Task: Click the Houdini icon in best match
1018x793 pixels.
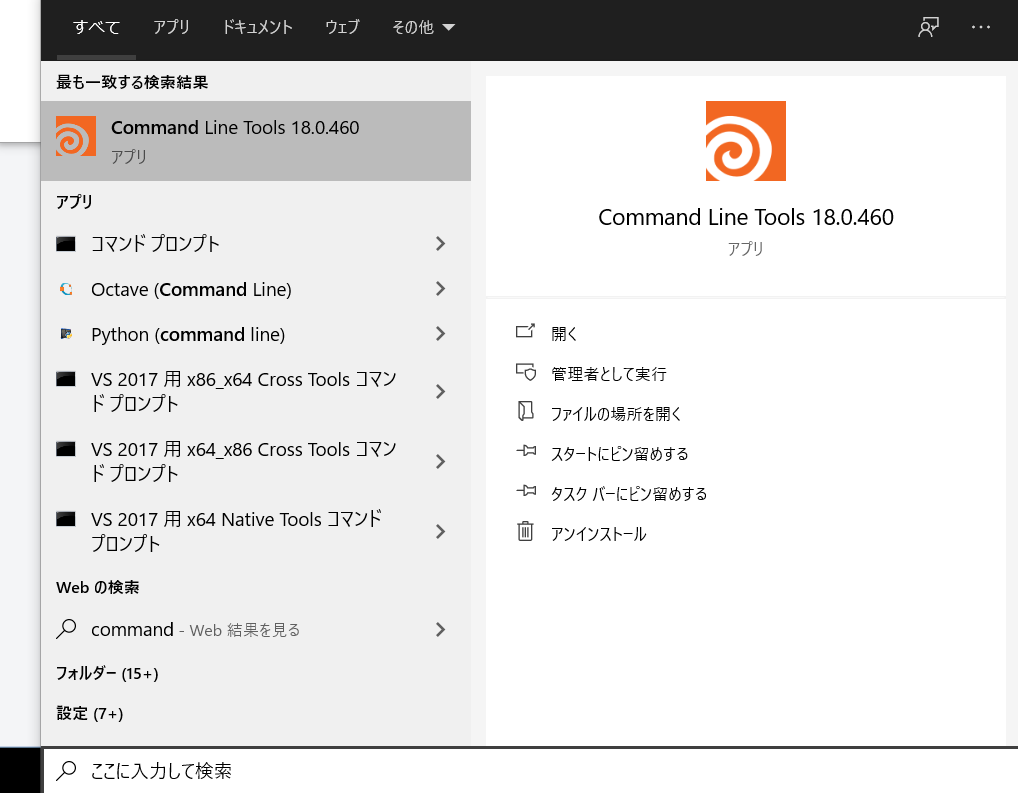Action: click(76, 136)
